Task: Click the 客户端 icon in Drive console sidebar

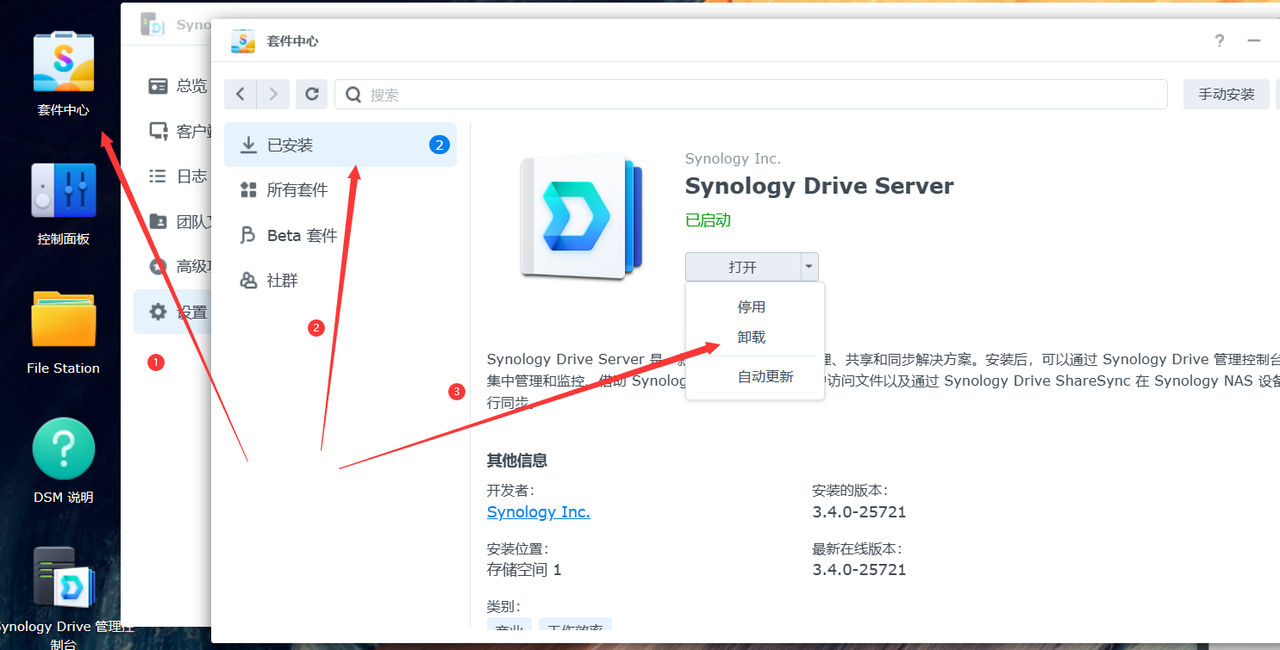Action: (x=158, y=131)
